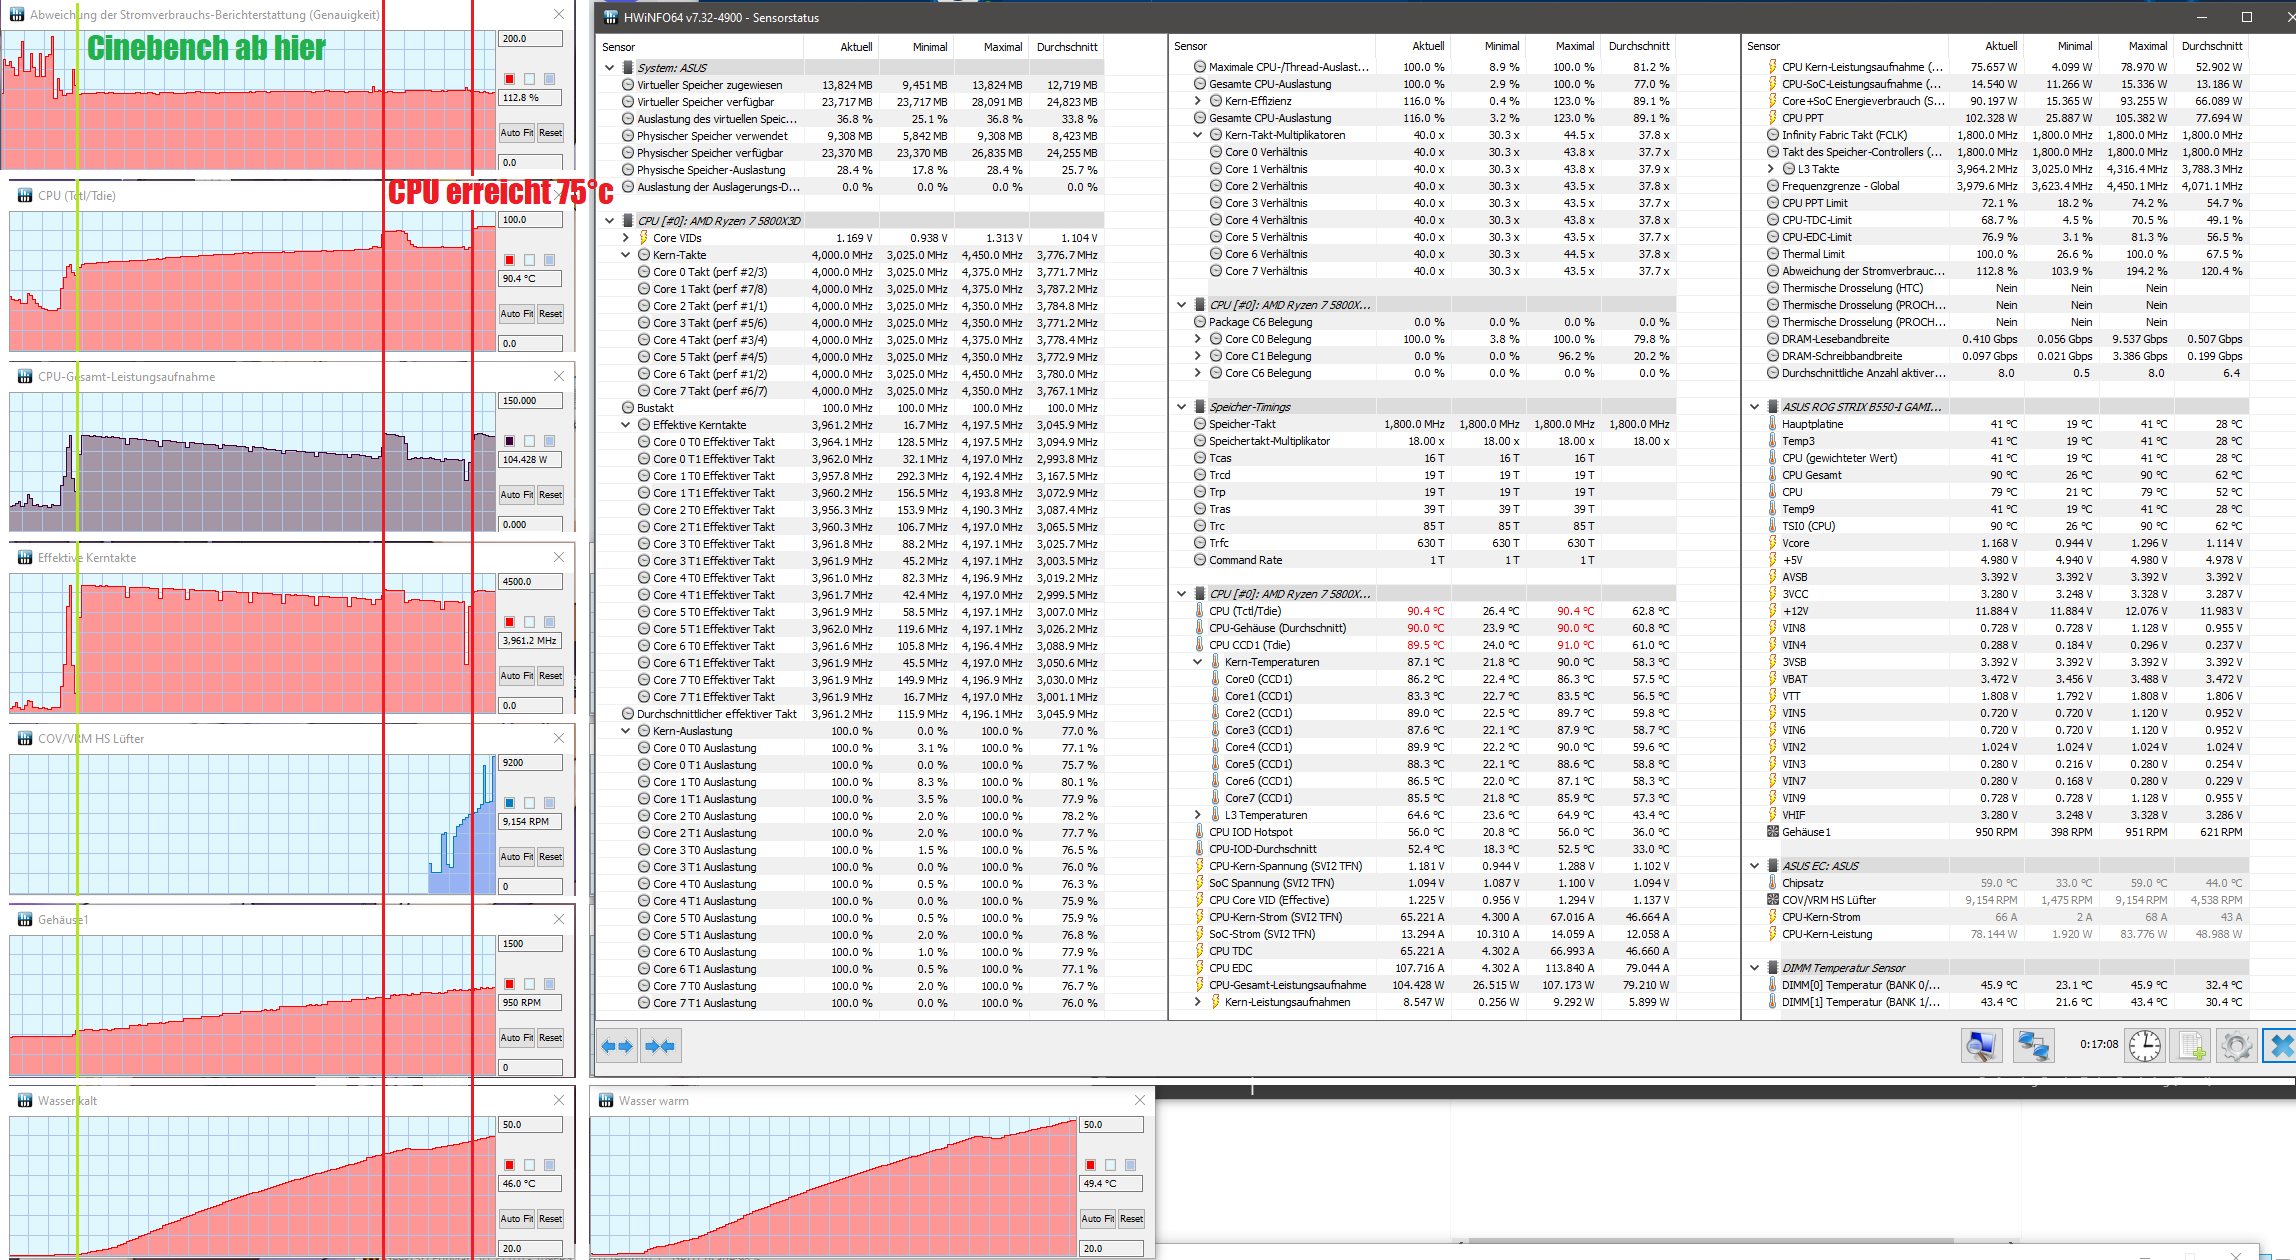Collapse the Kern-Takt-Multiplikatoren node

1198,135
